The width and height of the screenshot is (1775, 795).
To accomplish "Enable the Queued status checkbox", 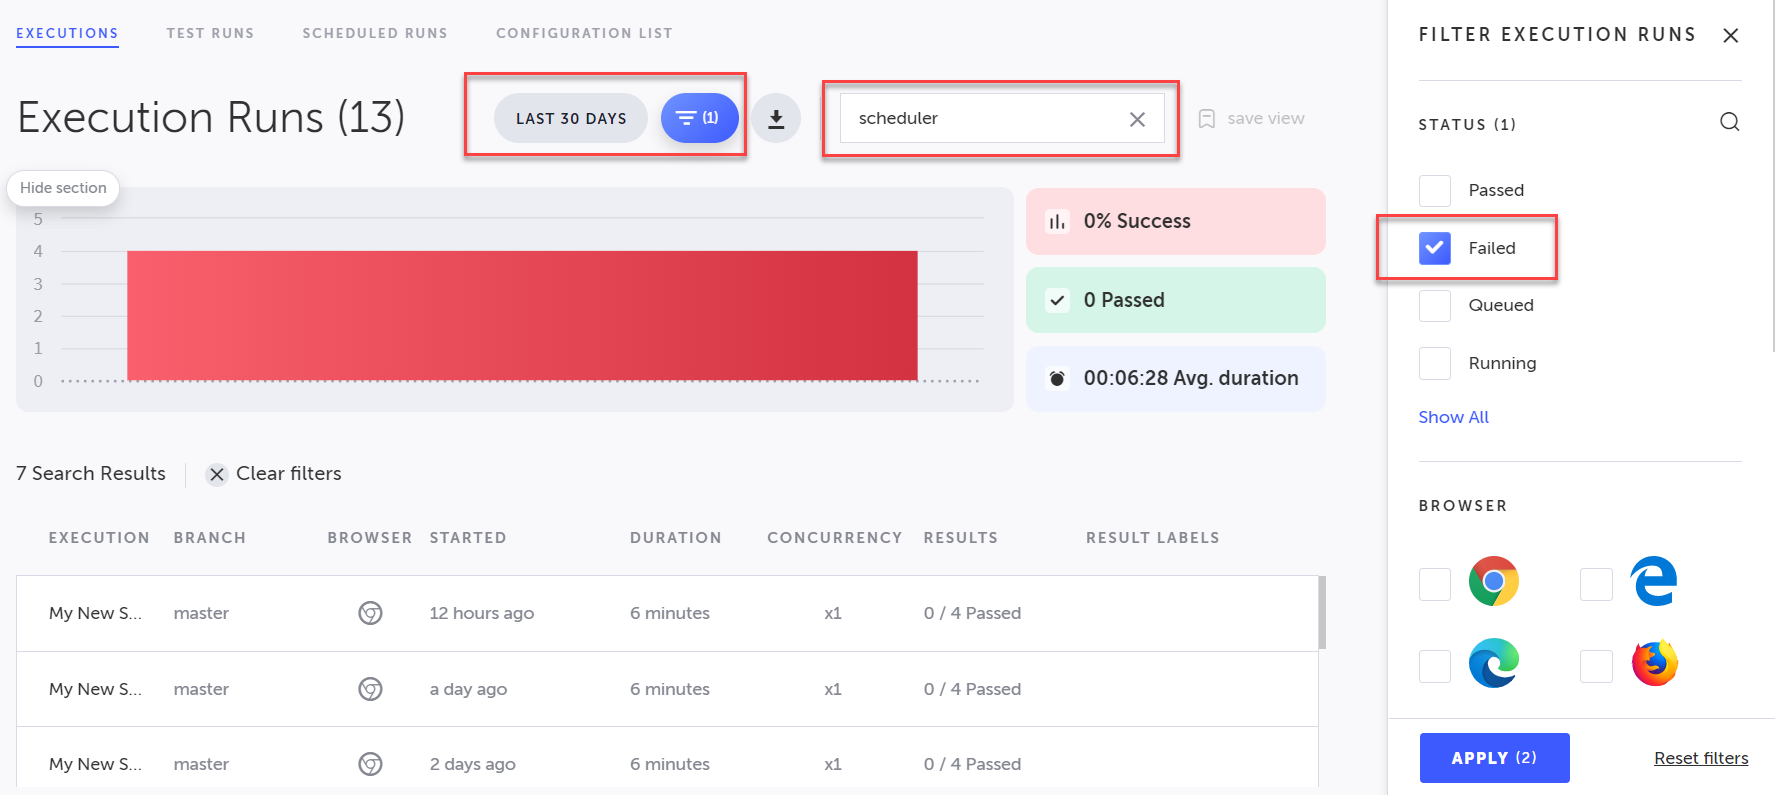I will tap(1435, 306).
